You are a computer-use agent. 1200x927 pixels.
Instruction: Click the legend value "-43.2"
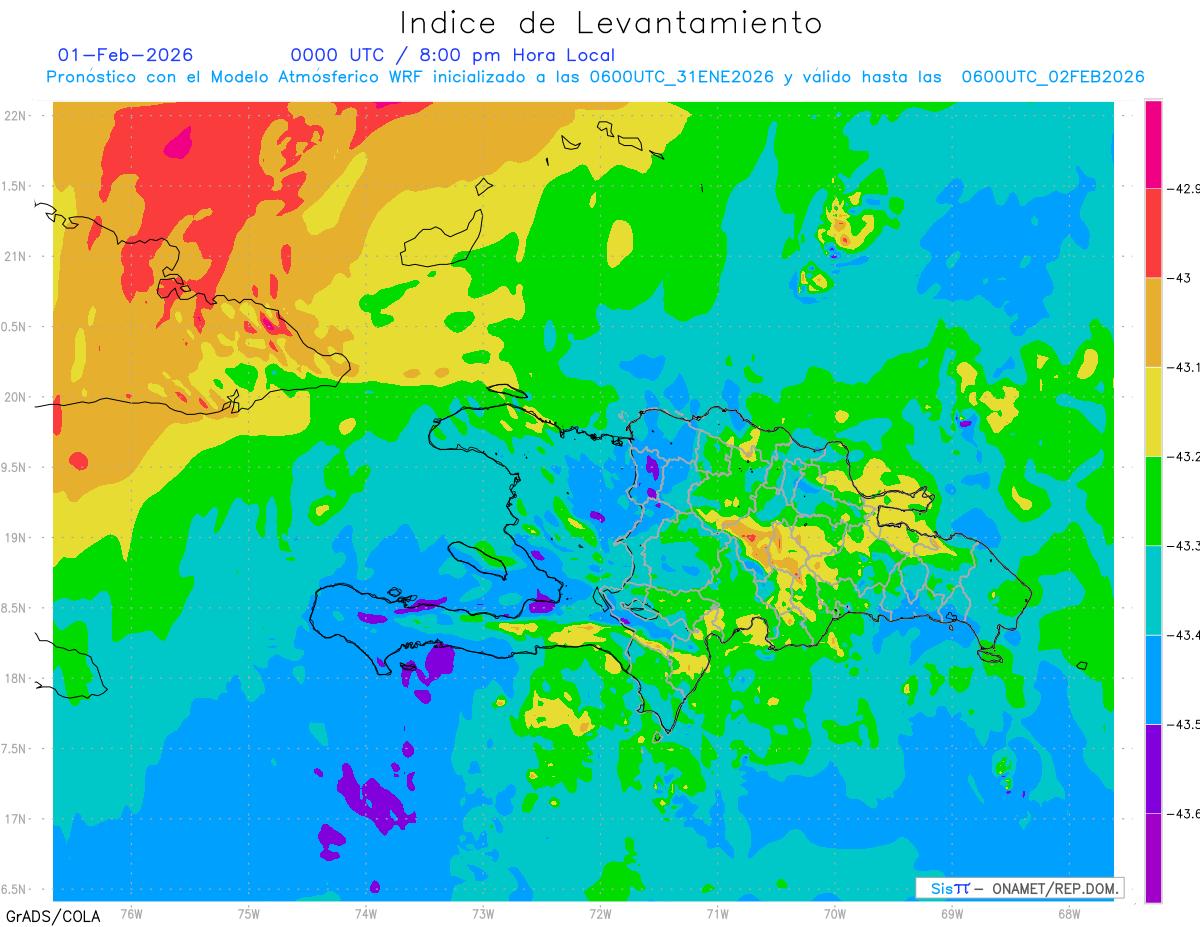click(1184, 456)
